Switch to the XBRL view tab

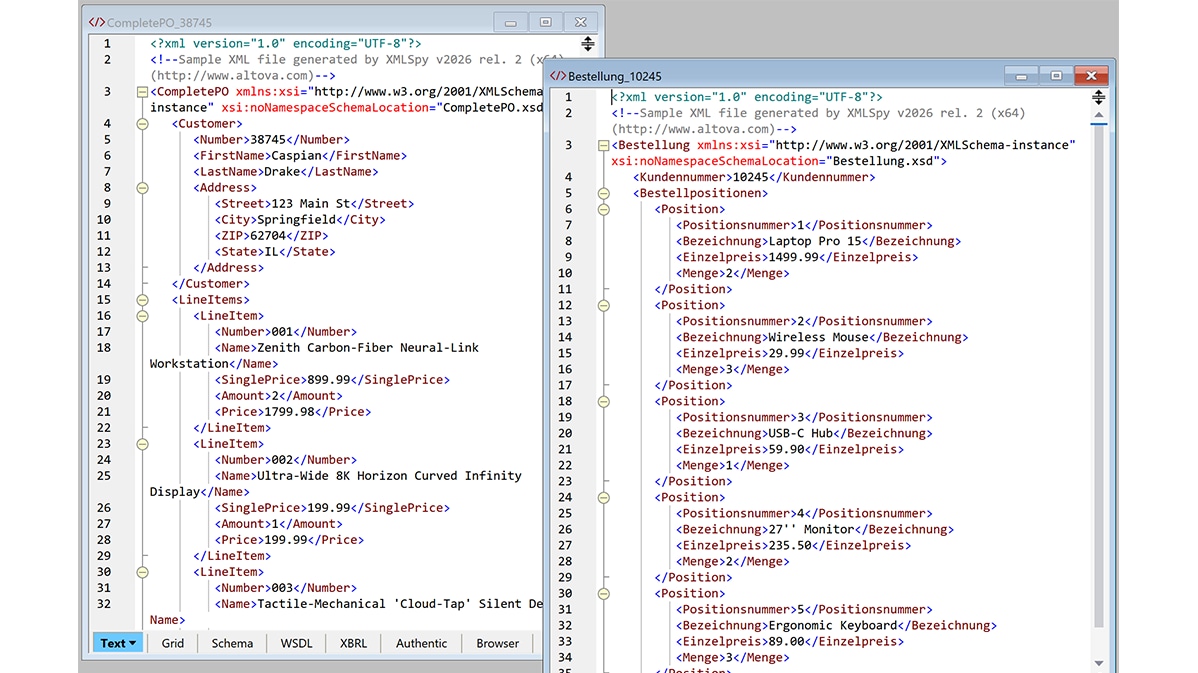click(353, 643)
